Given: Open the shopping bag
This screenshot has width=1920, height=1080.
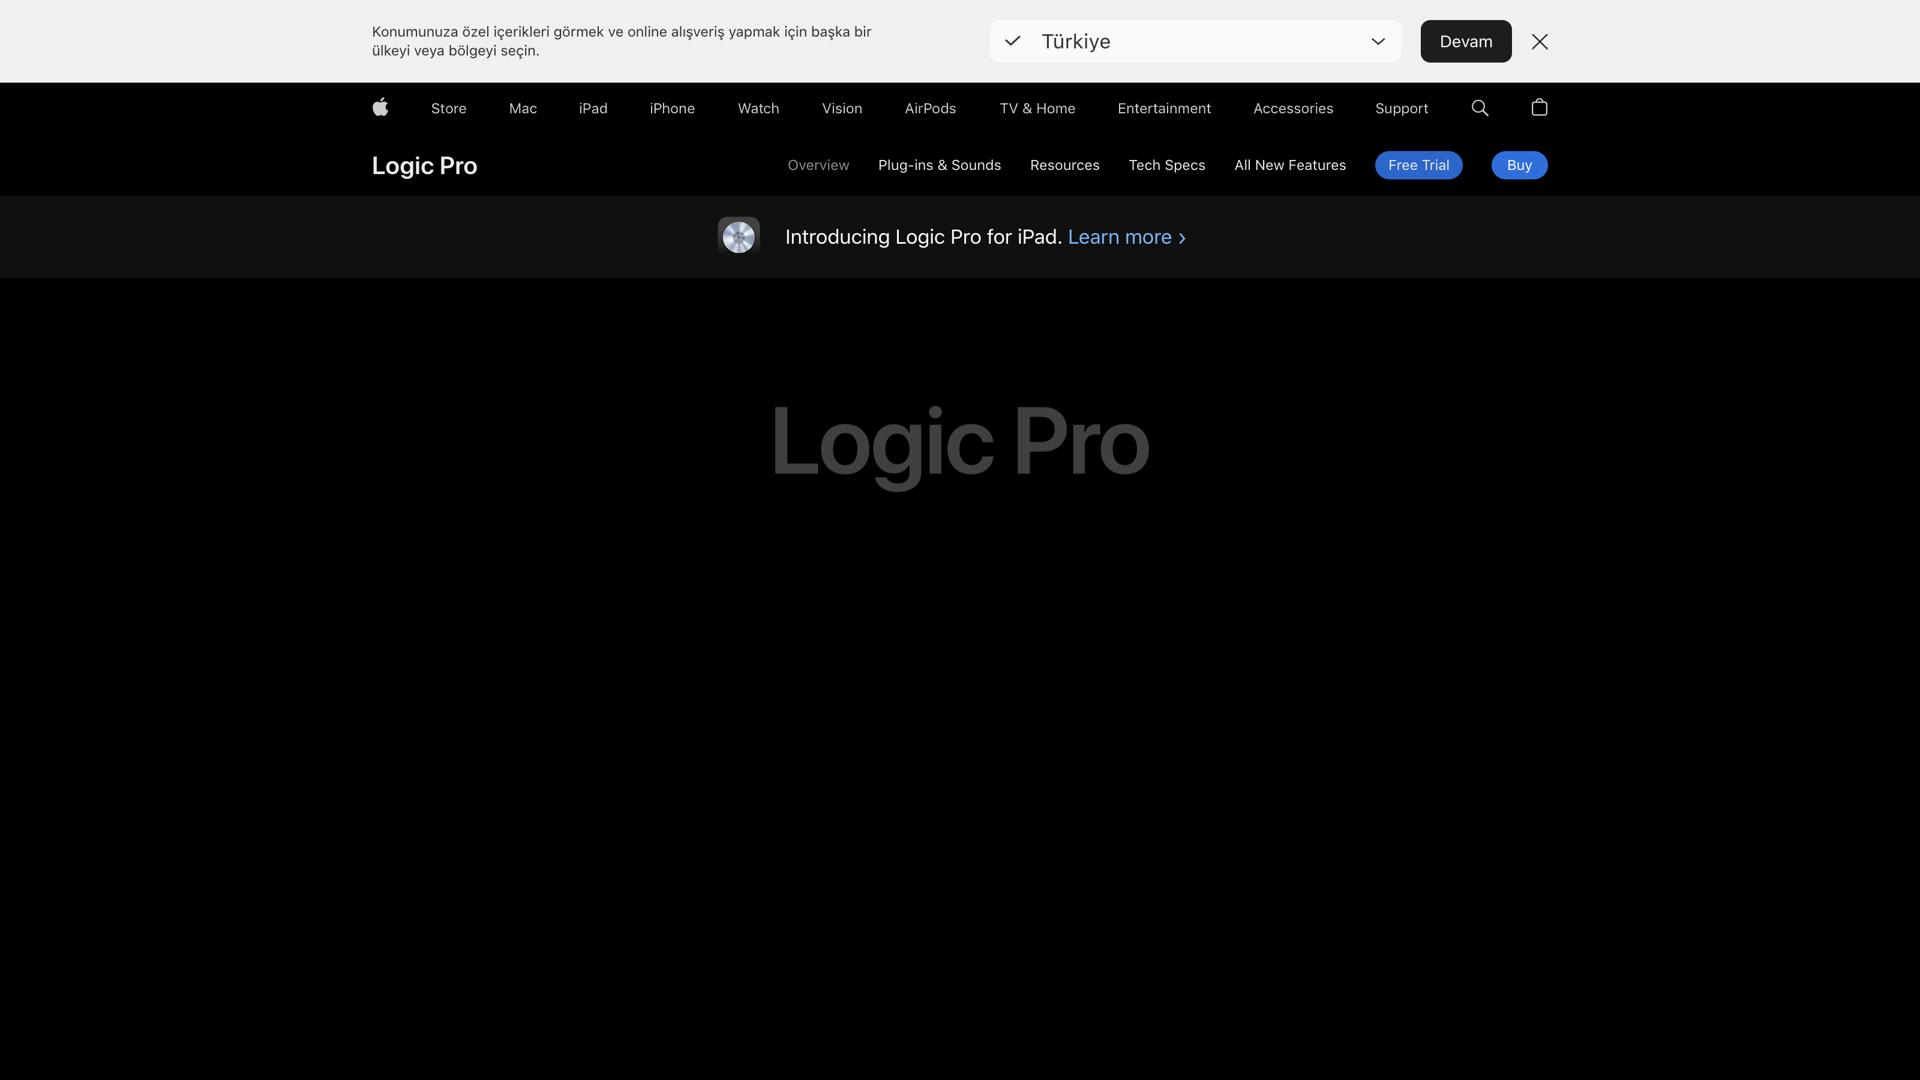Looking at the screenshot, I should click(1539, 107).
